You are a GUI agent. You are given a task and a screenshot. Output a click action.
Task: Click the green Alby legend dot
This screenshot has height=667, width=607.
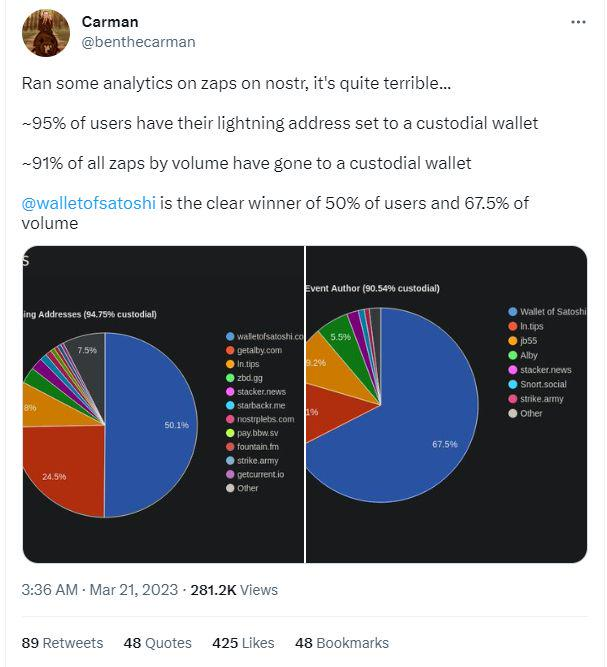point(512,355)
